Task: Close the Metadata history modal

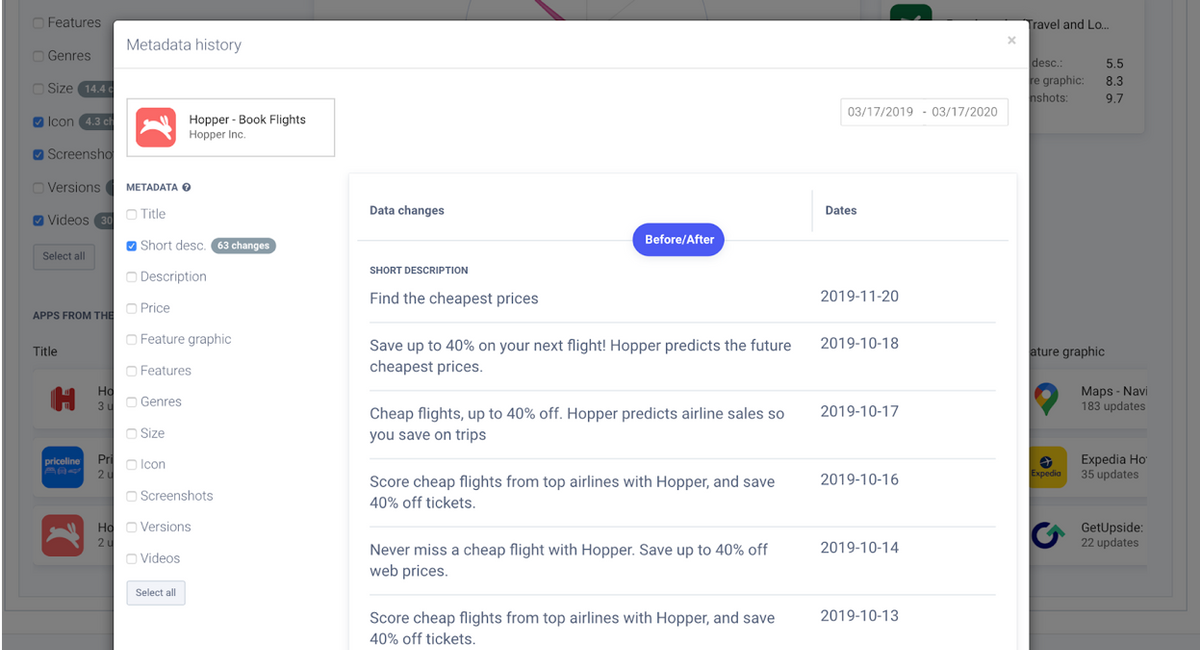Action: pos(1011,41)
